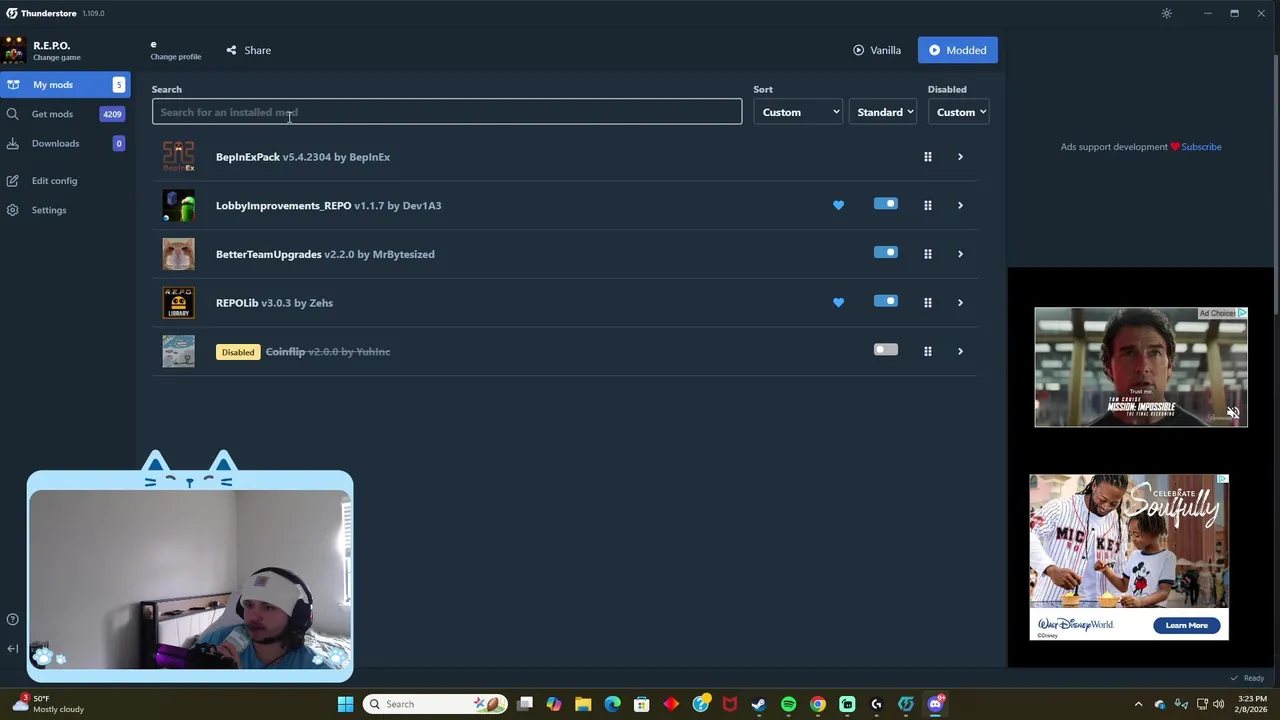Click the BepInExPack v5.4.2304 text
The height and width of the screenshot is (720, 1280).
(x=273, y=157)
